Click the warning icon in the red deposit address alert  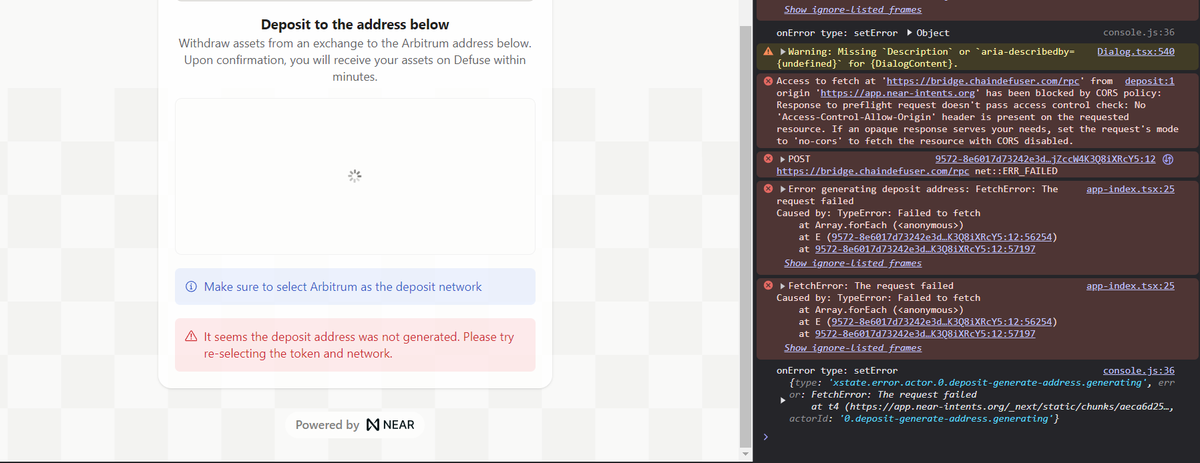point(191,338)
